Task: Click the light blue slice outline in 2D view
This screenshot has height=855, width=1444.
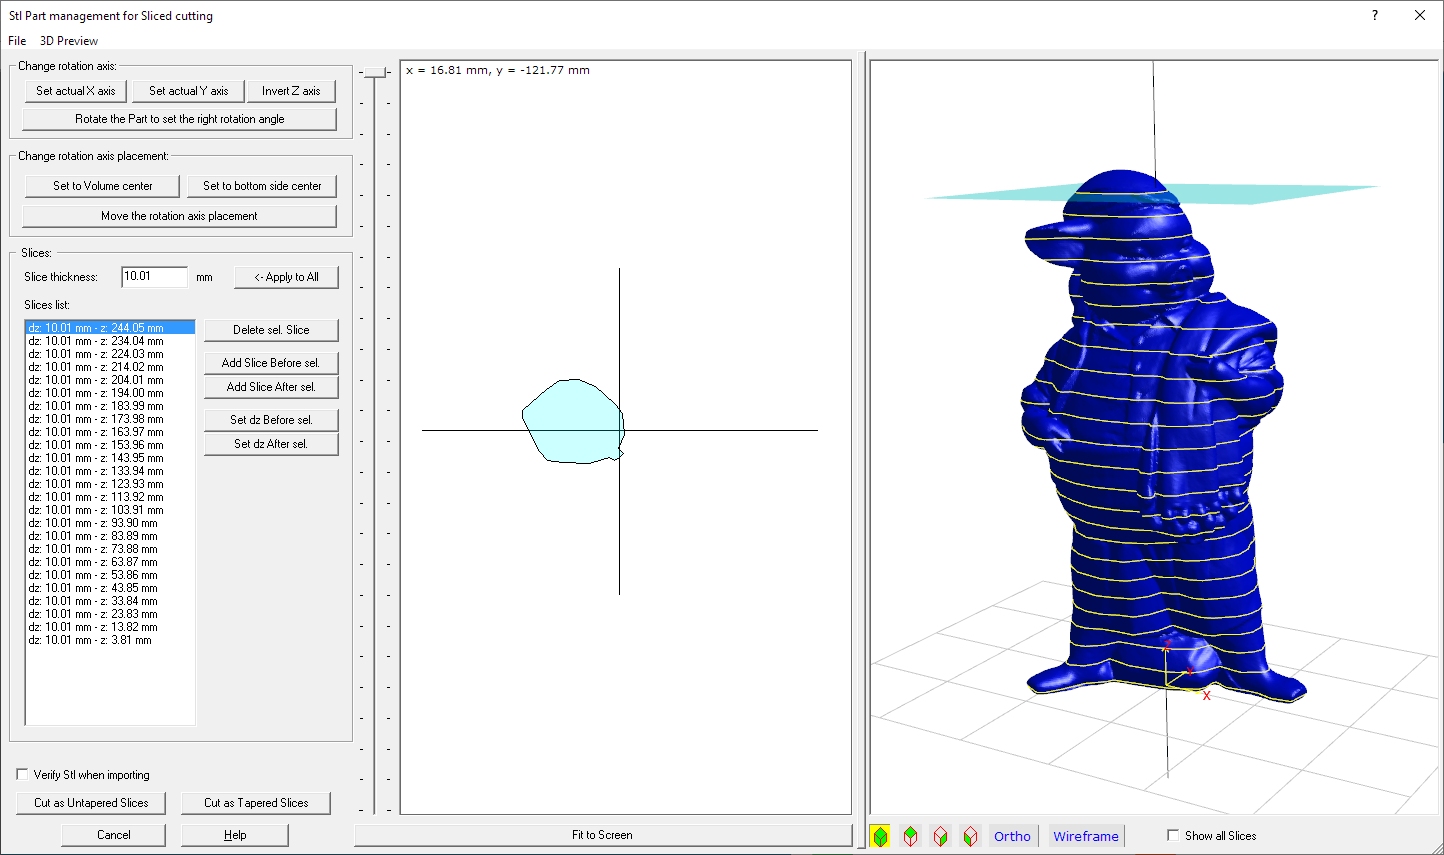Action: pos(571,422)
